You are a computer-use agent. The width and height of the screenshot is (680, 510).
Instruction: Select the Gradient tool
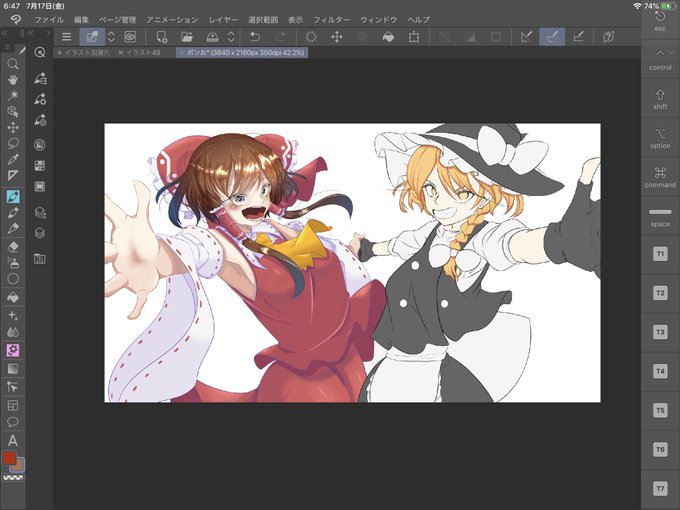tap(13, 369)
